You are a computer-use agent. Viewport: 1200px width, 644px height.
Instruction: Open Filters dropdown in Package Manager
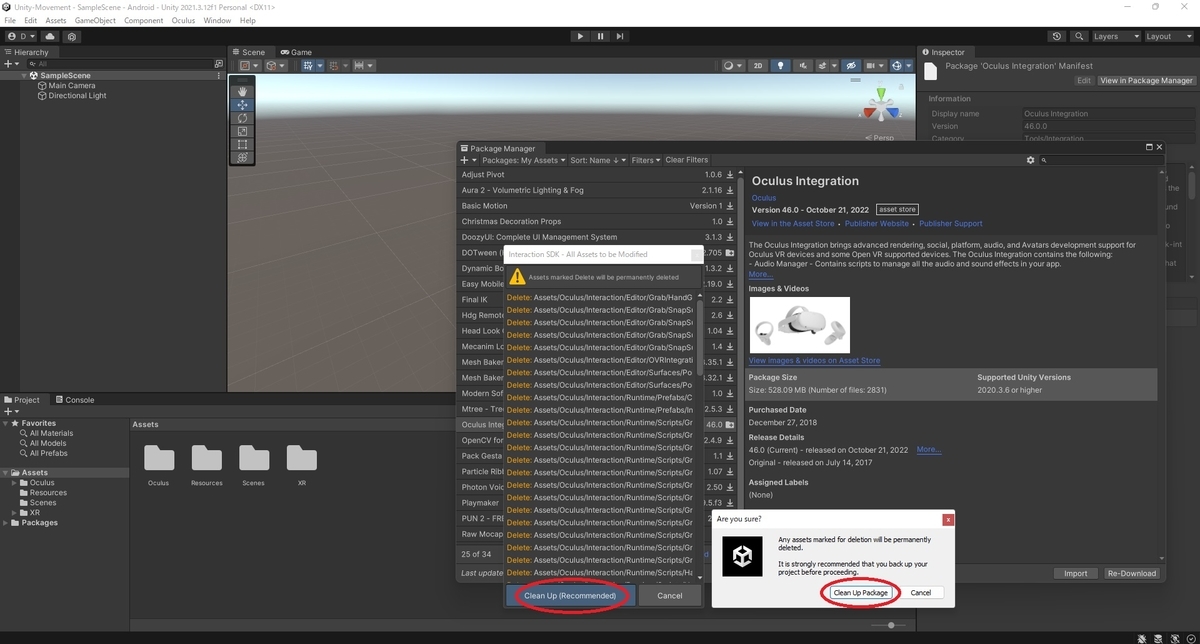pyautogui.click(x=646, y=160)
